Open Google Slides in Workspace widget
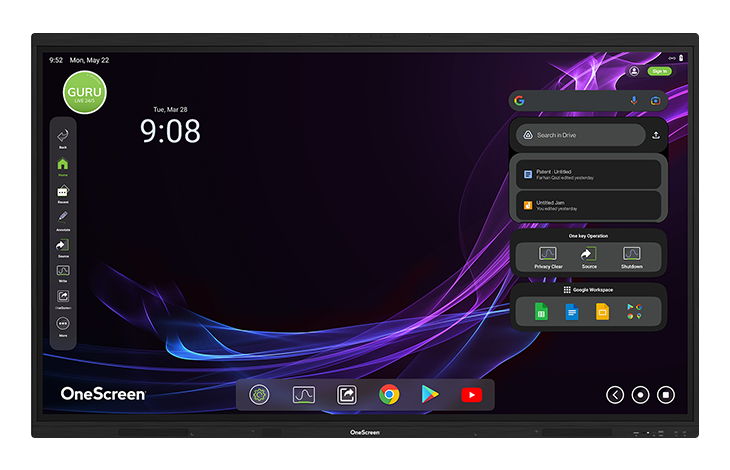The image size is (730, 470). pos(602,311)
